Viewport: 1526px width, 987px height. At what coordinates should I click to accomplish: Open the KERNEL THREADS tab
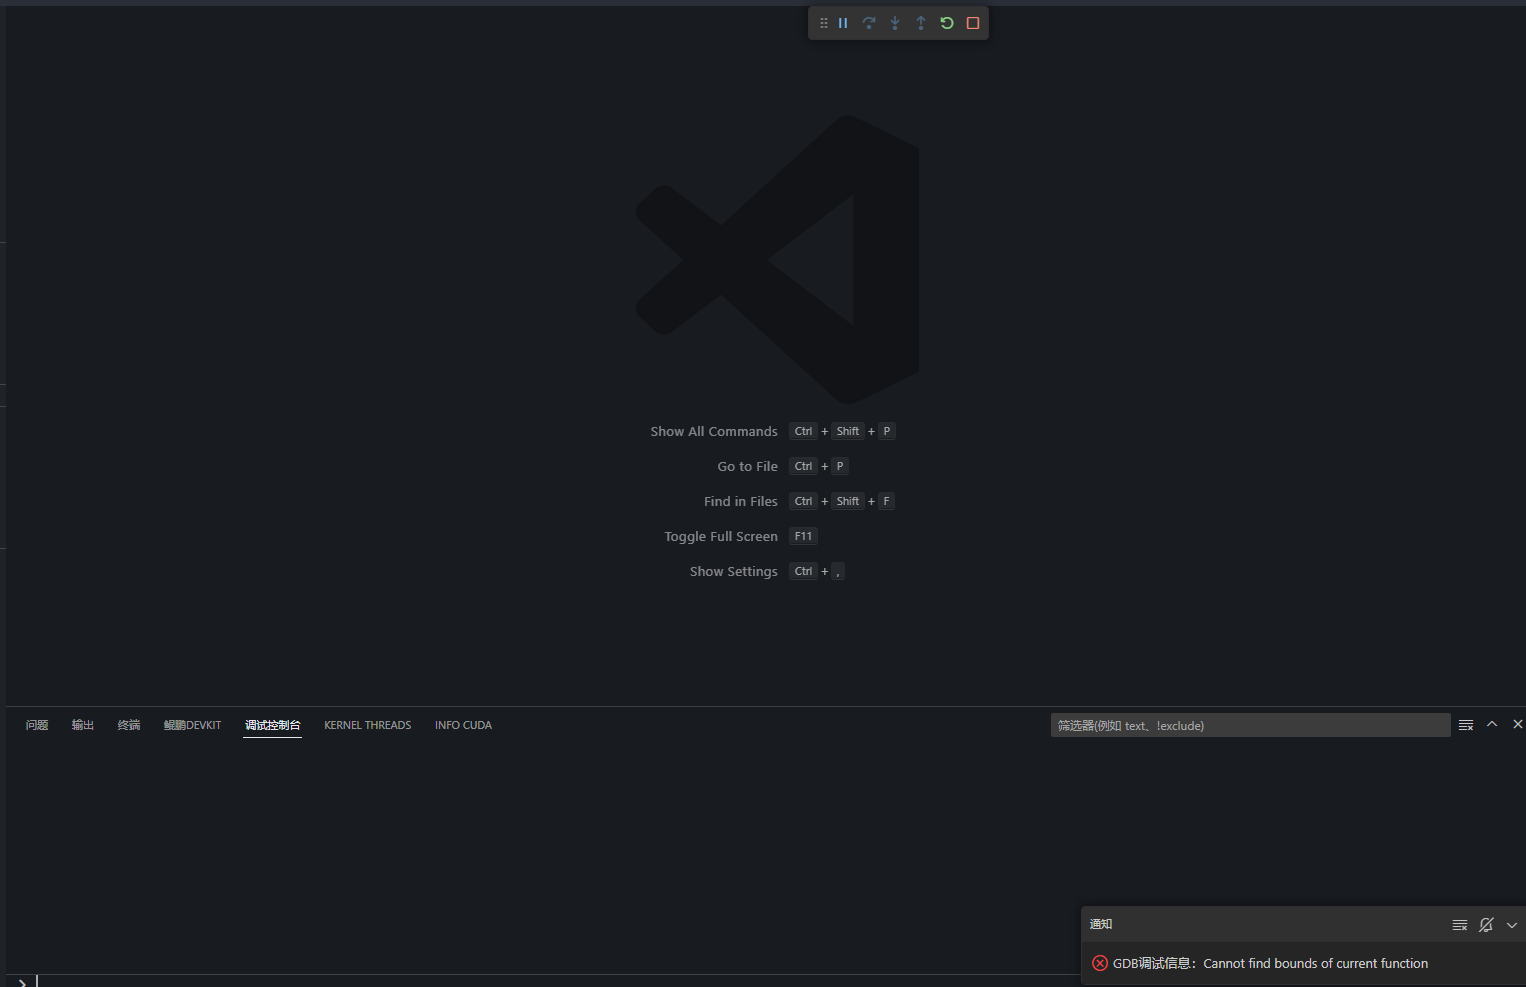[368, 725]
